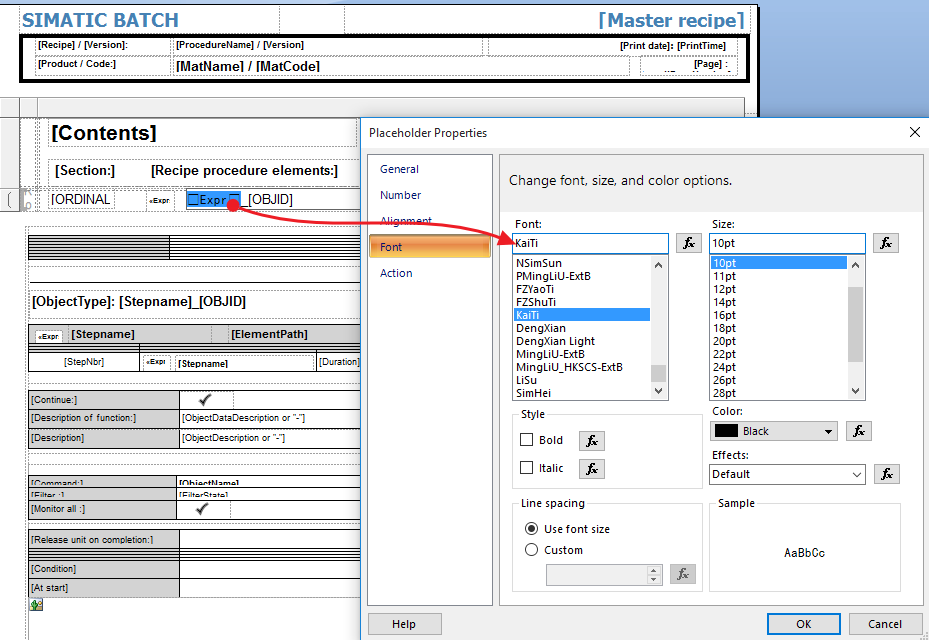Select the Expr icon next to StepNbr
This screenshot has width=929, height=640.
click(x=156, y=361)
